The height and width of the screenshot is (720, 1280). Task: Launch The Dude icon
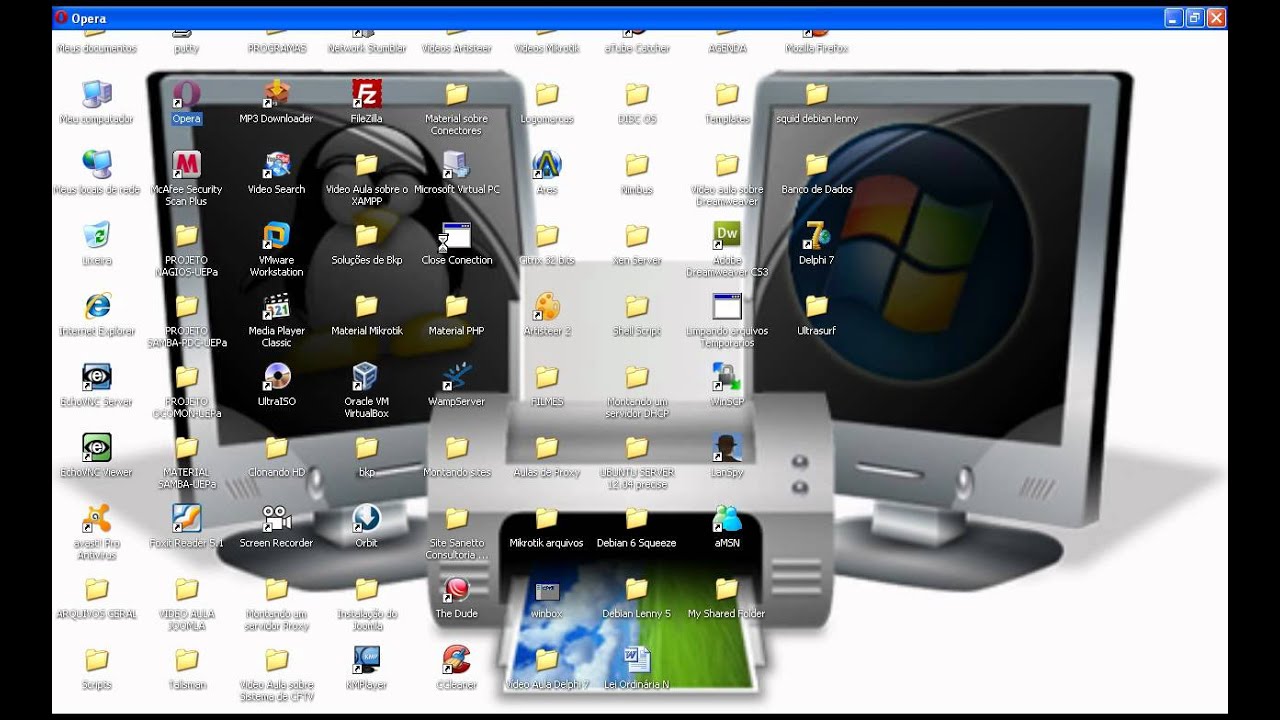click(x=457, y=591)
